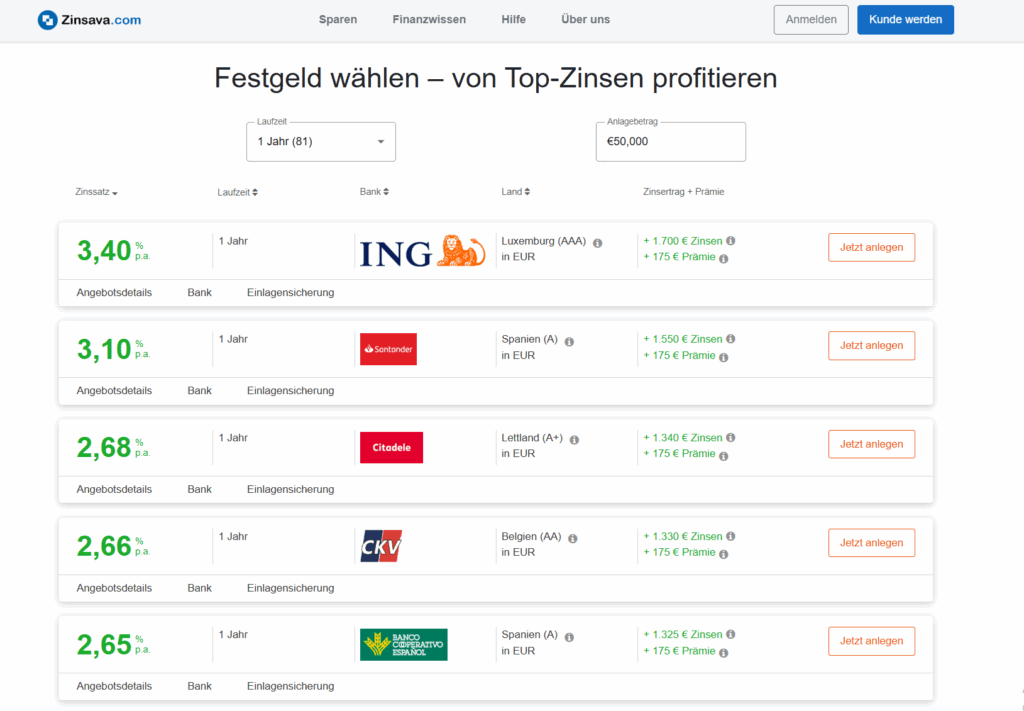Viewport: 1024px width, 711px height.
Task: Click the Anlagebetrag input field
Action: [670, 141]
